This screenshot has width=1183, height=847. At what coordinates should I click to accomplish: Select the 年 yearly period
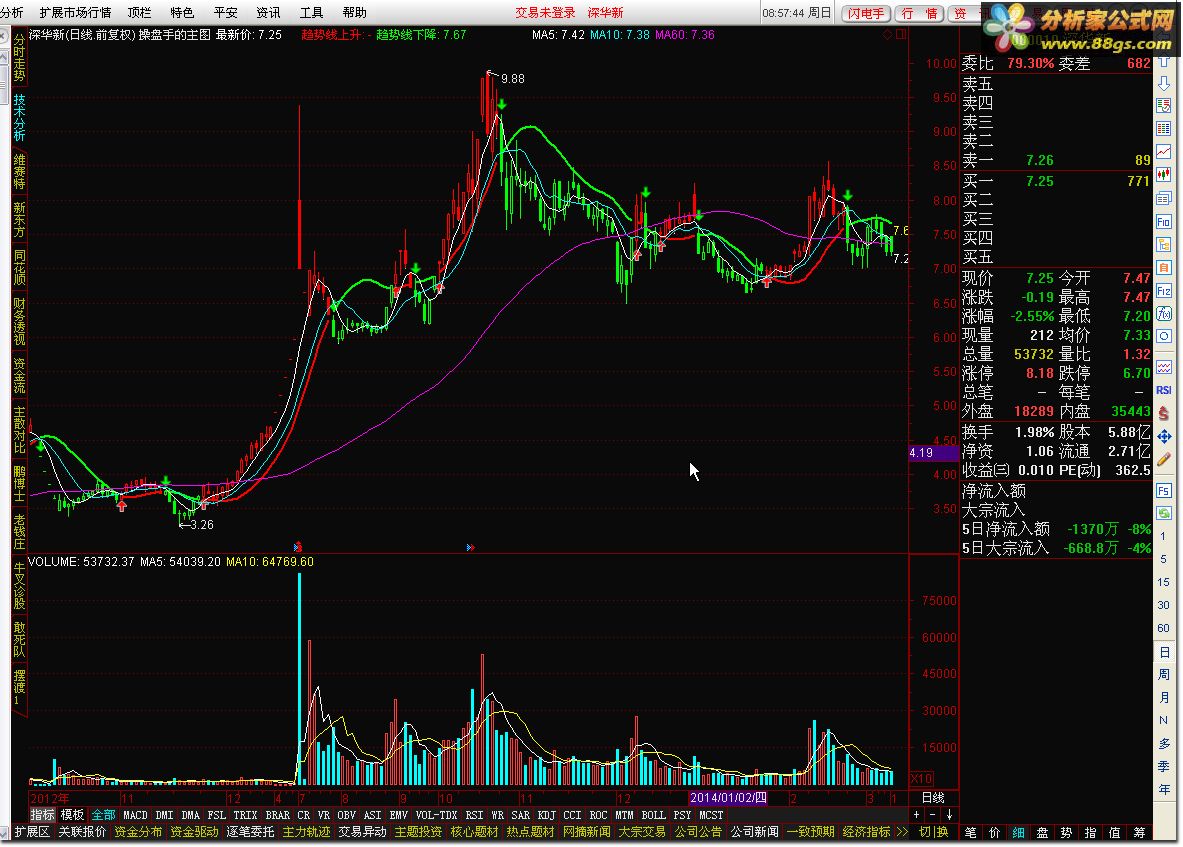click(x=1164, y=789)
